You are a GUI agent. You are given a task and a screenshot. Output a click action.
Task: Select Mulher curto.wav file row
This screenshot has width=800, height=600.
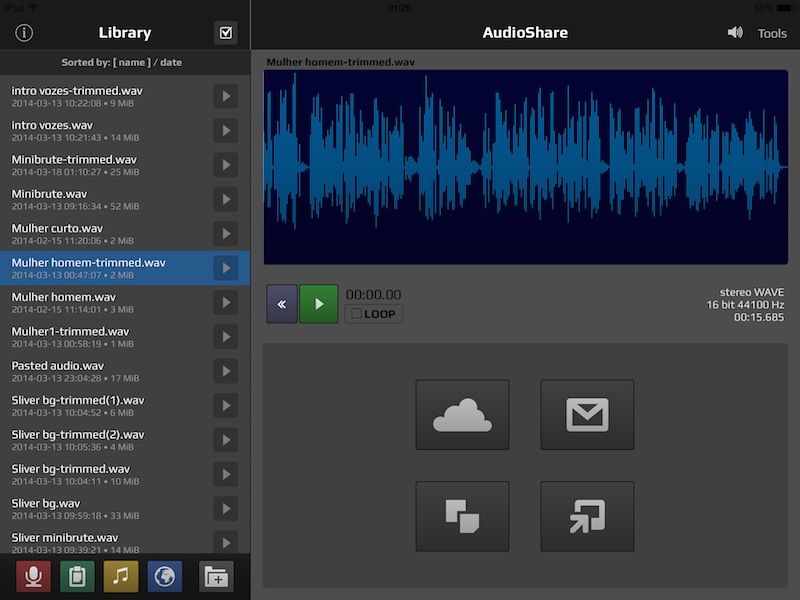(x=125, y=234)
